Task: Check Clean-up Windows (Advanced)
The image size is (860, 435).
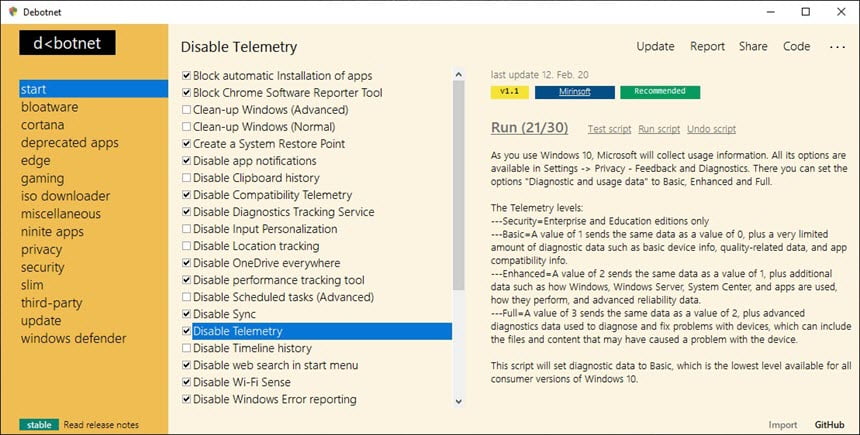Action: 186,110
